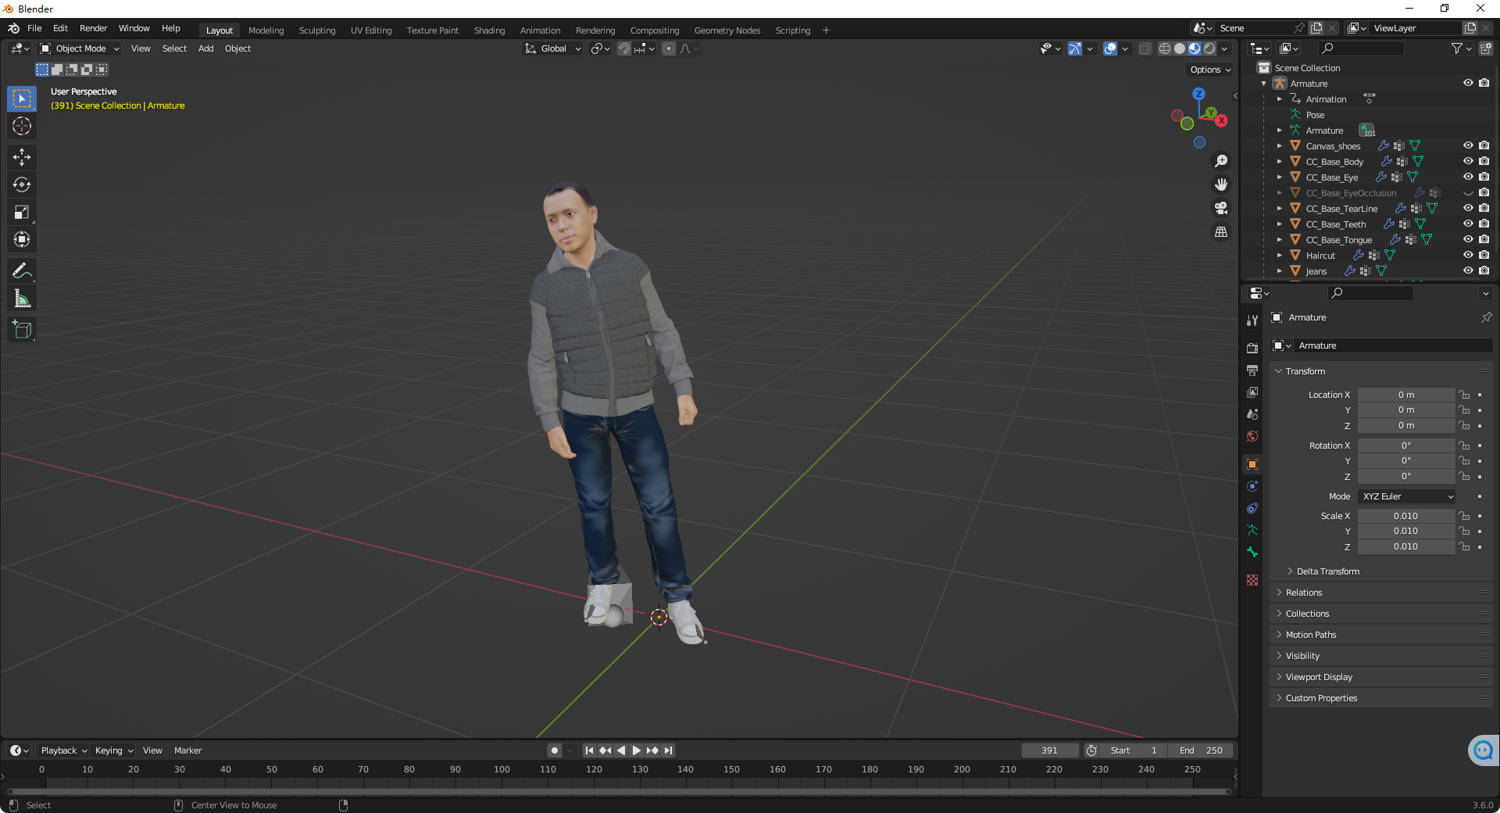
Task: Switch to orthographic view grid icon
Action: [x=1221, y=232]
